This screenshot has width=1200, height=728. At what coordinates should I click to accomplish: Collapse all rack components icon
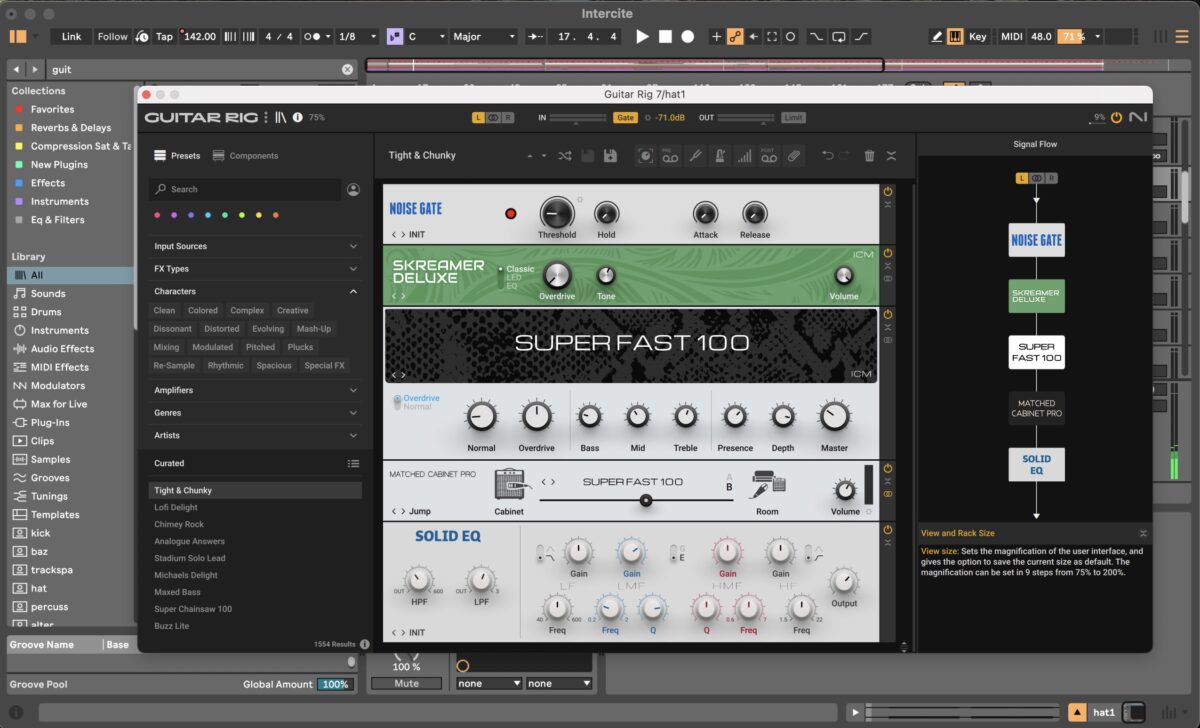click(x=891, y=156)
